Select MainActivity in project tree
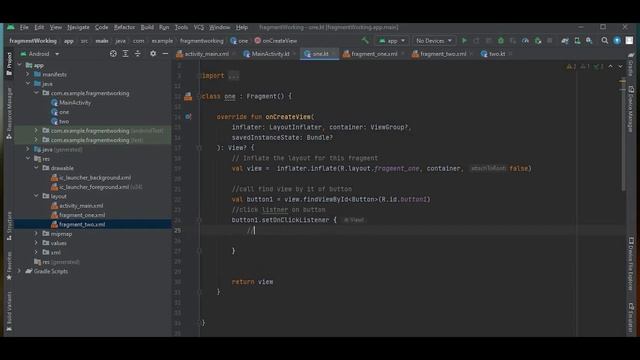 (x=75, y=102)
